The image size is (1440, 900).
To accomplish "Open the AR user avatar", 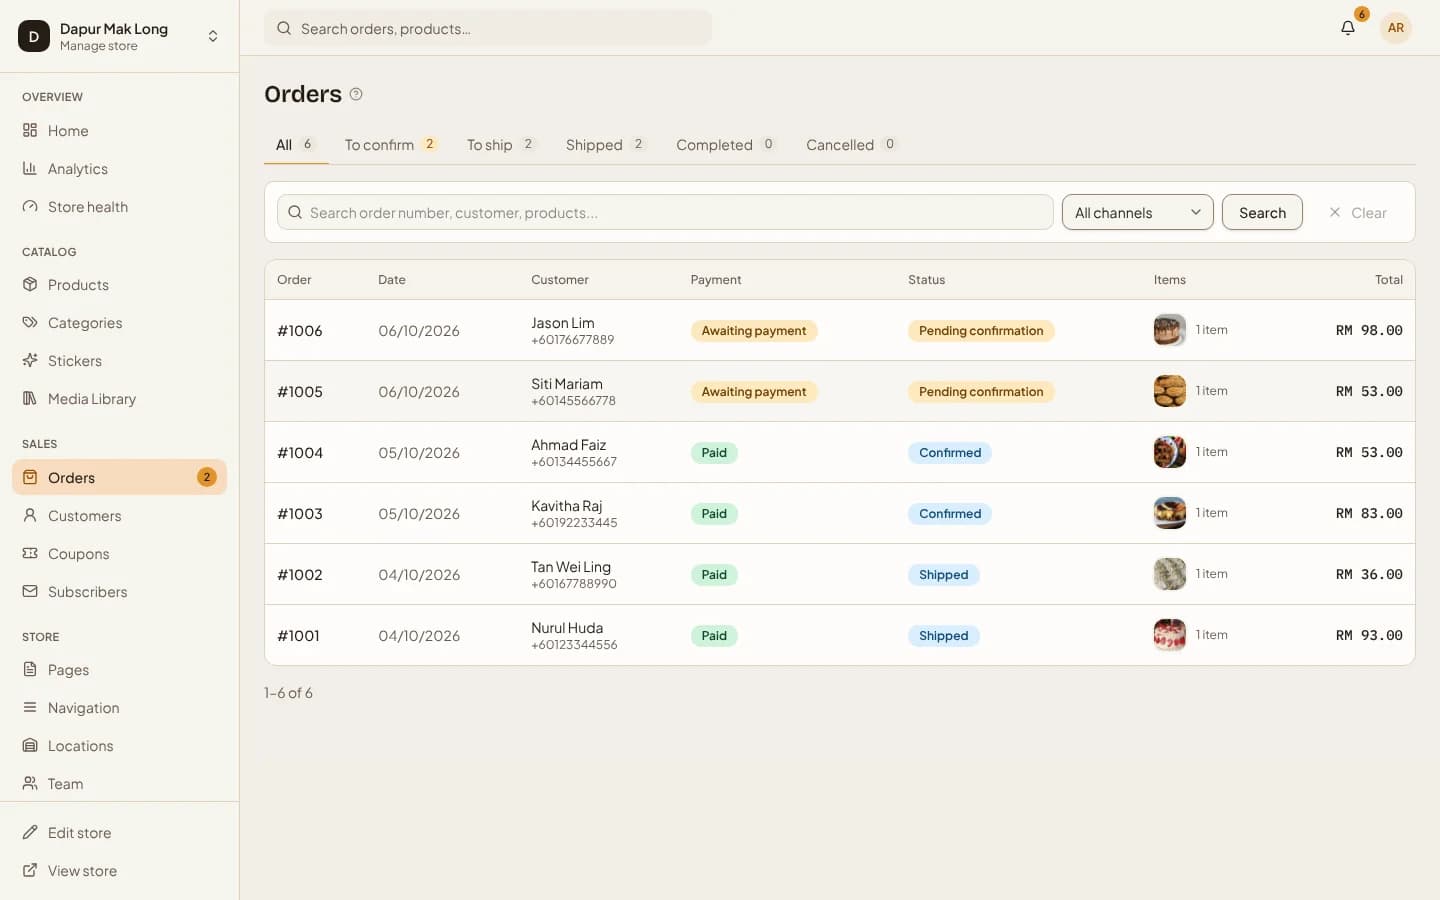I will point(1396,28).
